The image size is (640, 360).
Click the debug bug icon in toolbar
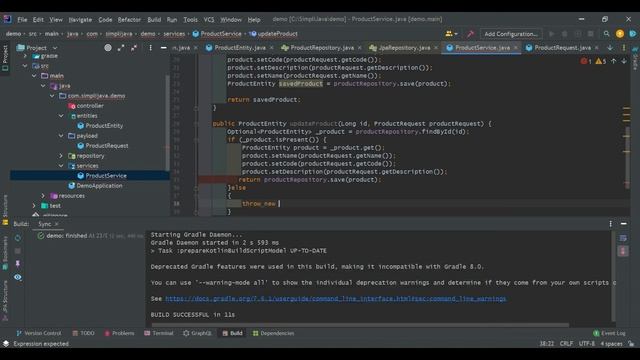point(564,34)
